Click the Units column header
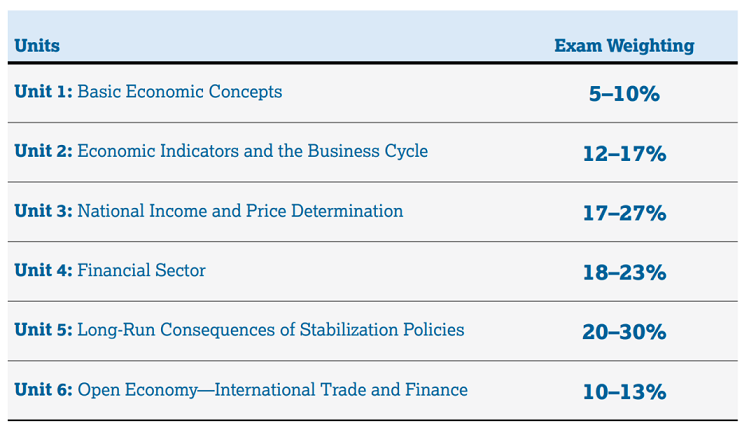The image size is (756, 430). 37,46
